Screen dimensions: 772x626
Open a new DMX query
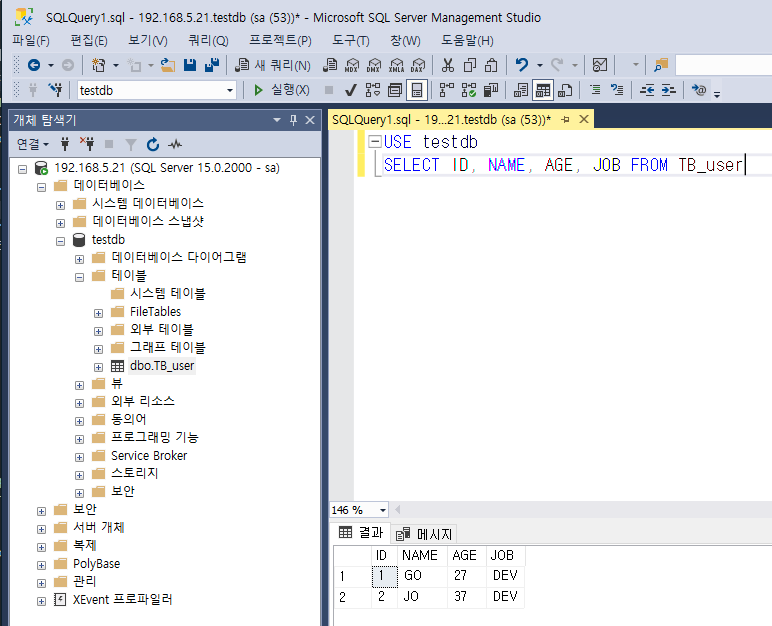(x=374, y=65)
